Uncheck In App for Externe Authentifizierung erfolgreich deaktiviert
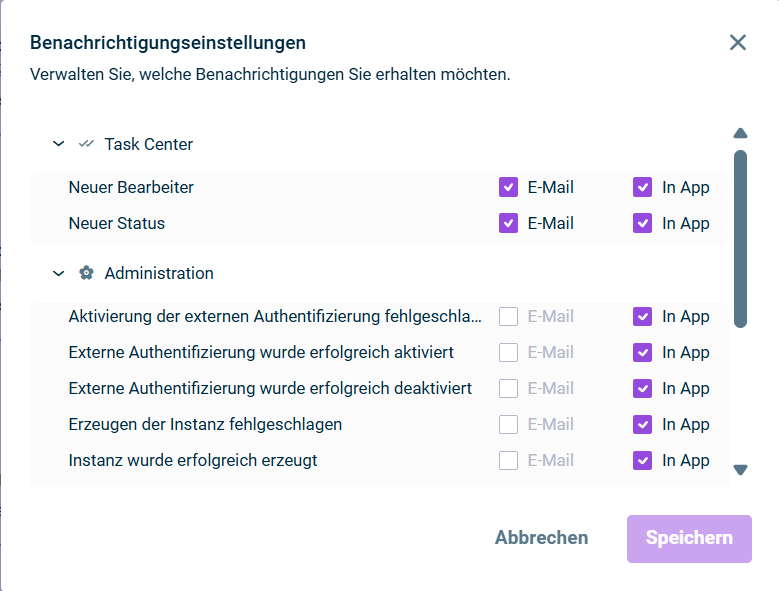 tap(642, 388)
